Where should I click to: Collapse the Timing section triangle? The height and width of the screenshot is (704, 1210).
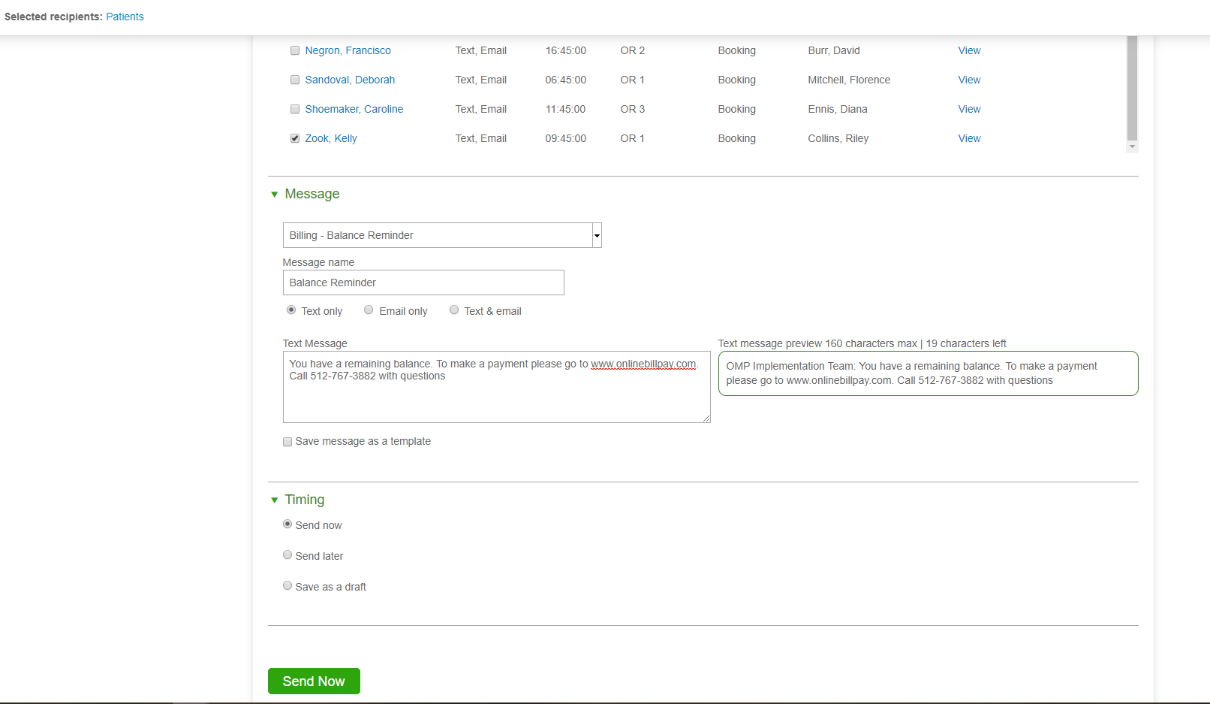click(x=274, y=500)
